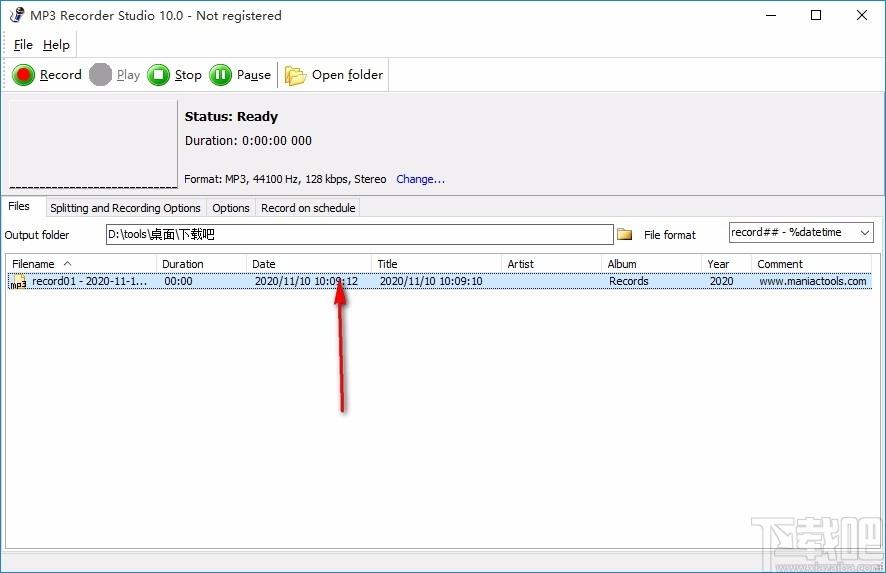
Task: Click the mp3 file icon of record01
Action: [18, 281]
